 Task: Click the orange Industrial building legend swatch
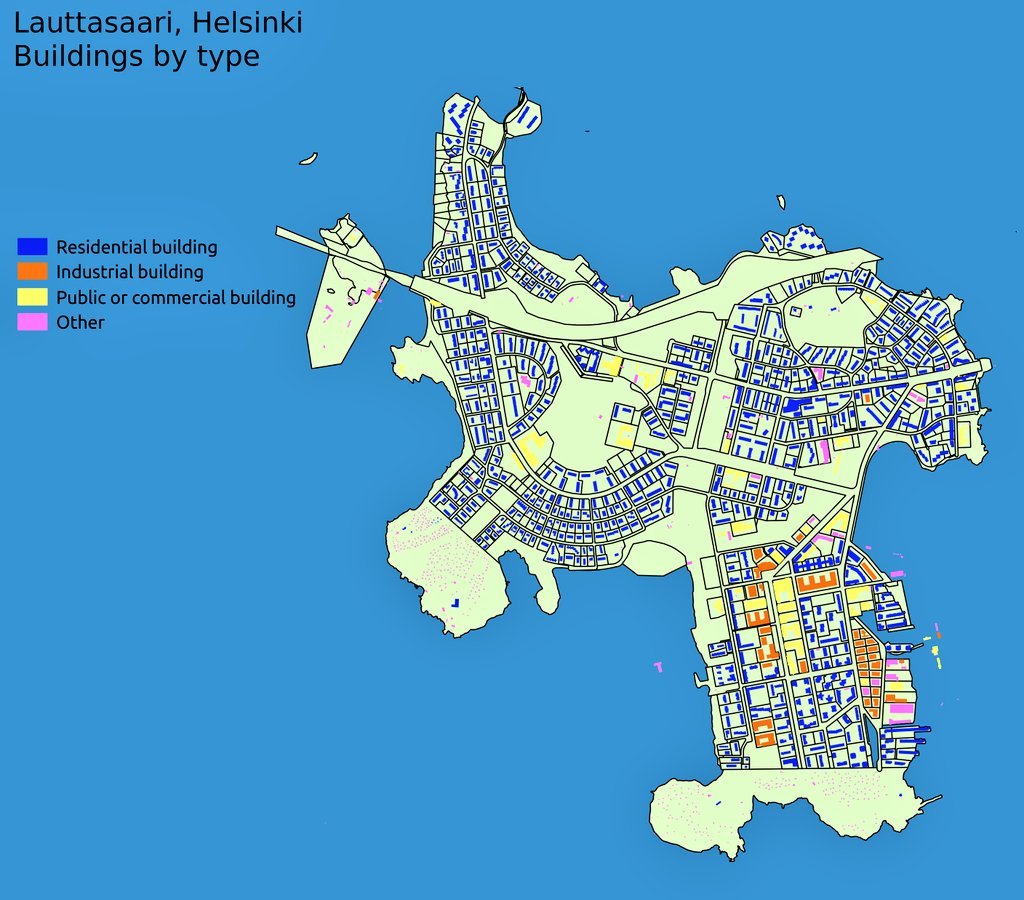click(x=32, y=271)
